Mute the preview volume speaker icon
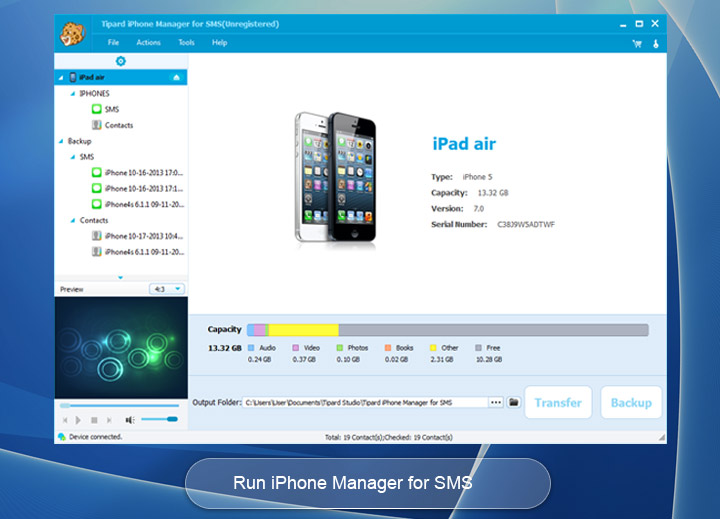The height and width of the screenshot is (519, 720). [x=130, y=420]
